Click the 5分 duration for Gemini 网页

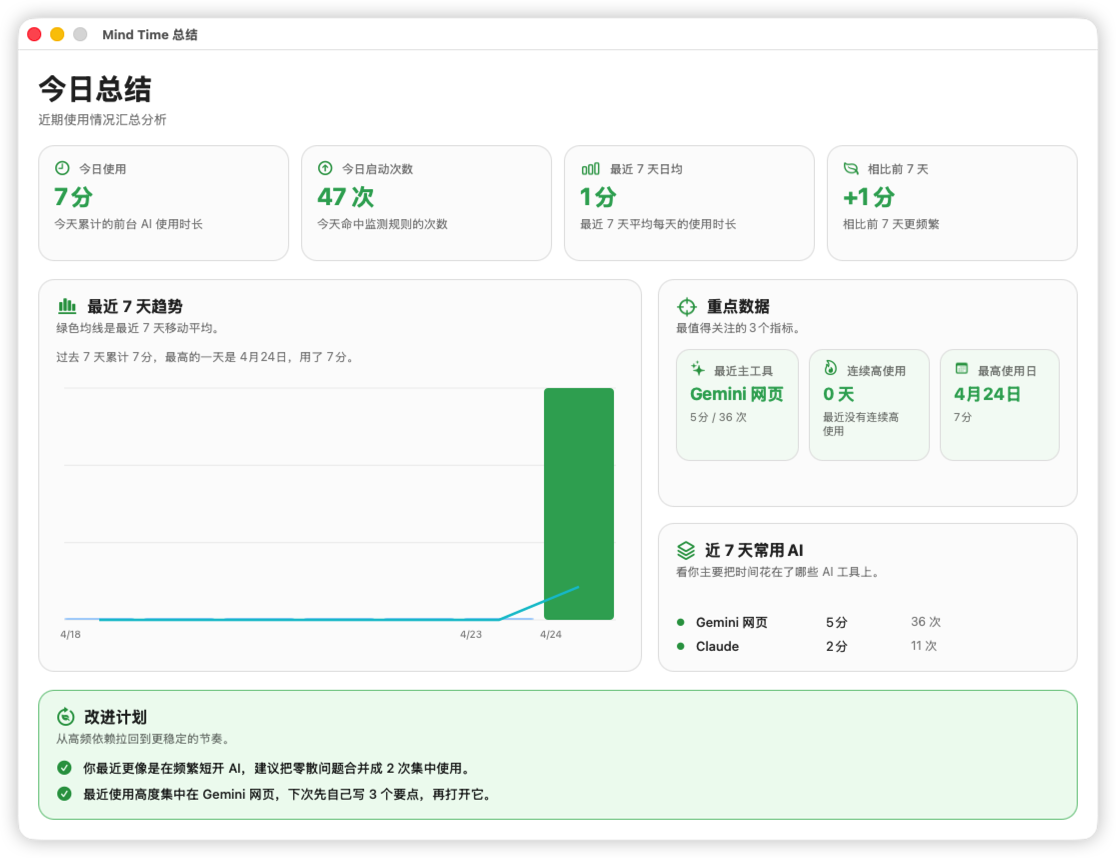point(837,623)
